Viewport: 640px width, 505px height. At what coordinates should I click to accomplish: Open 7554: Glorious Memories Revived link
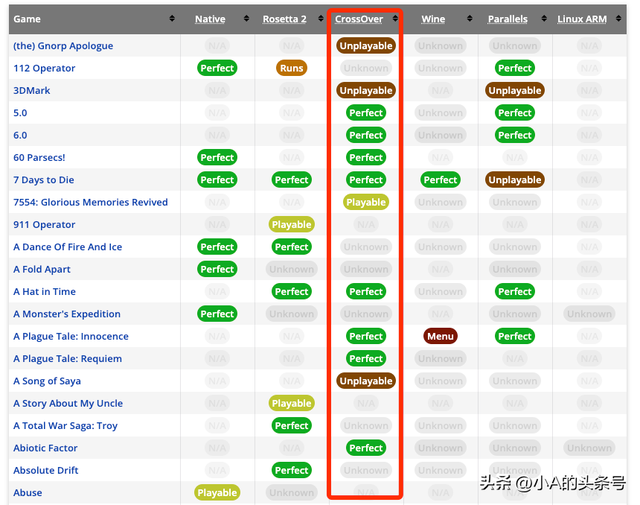pos(90,202)
